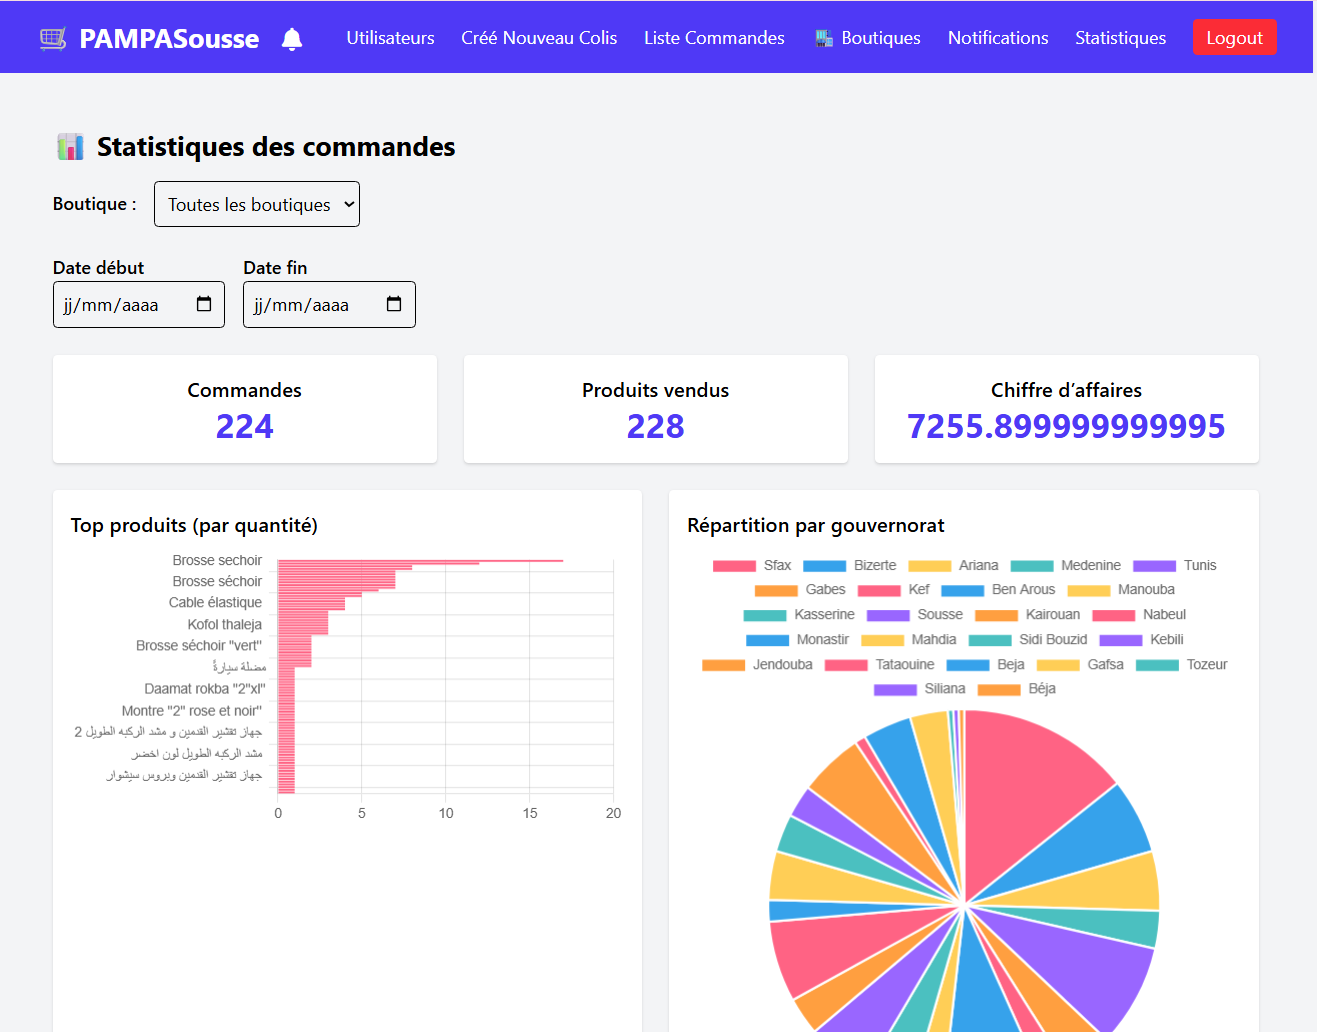1317x1032 pixels.
Task: Click the Tataouine legend entry
Action: (879, 665)
